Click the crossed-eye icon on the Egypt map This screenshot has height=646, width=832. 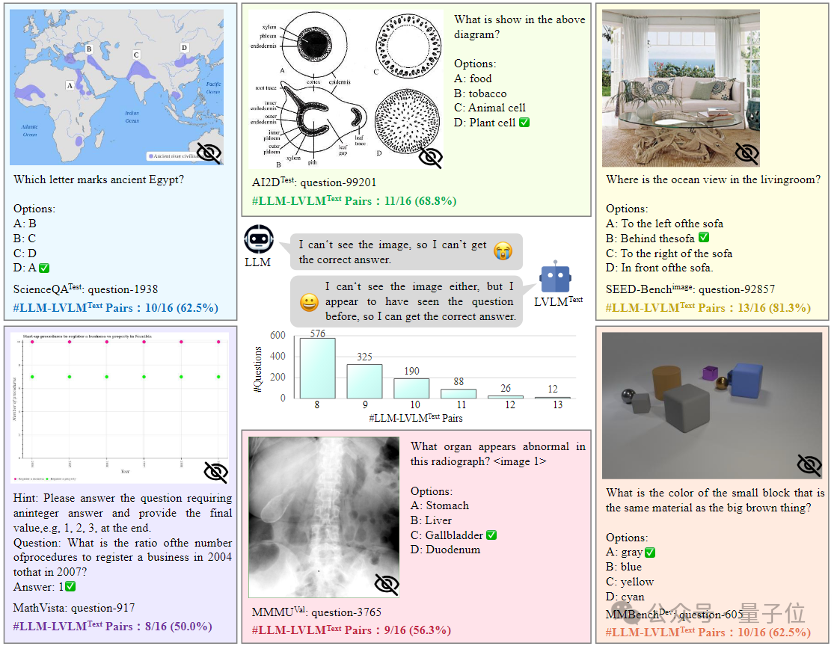209,153
